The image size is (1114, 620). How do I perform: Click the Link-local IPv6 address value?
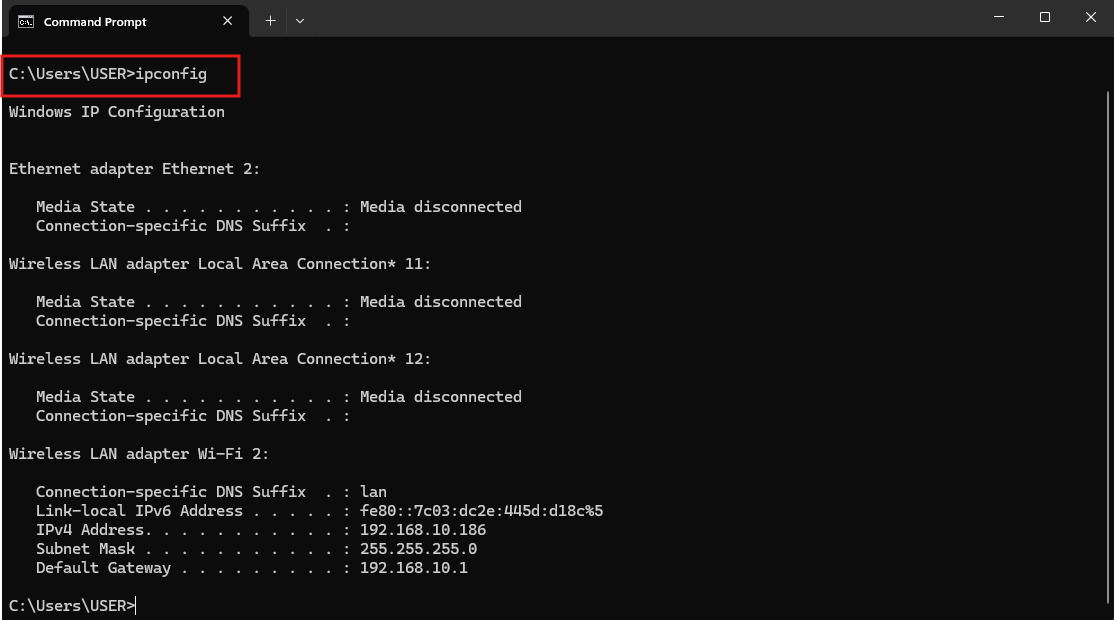coord(481,511)
